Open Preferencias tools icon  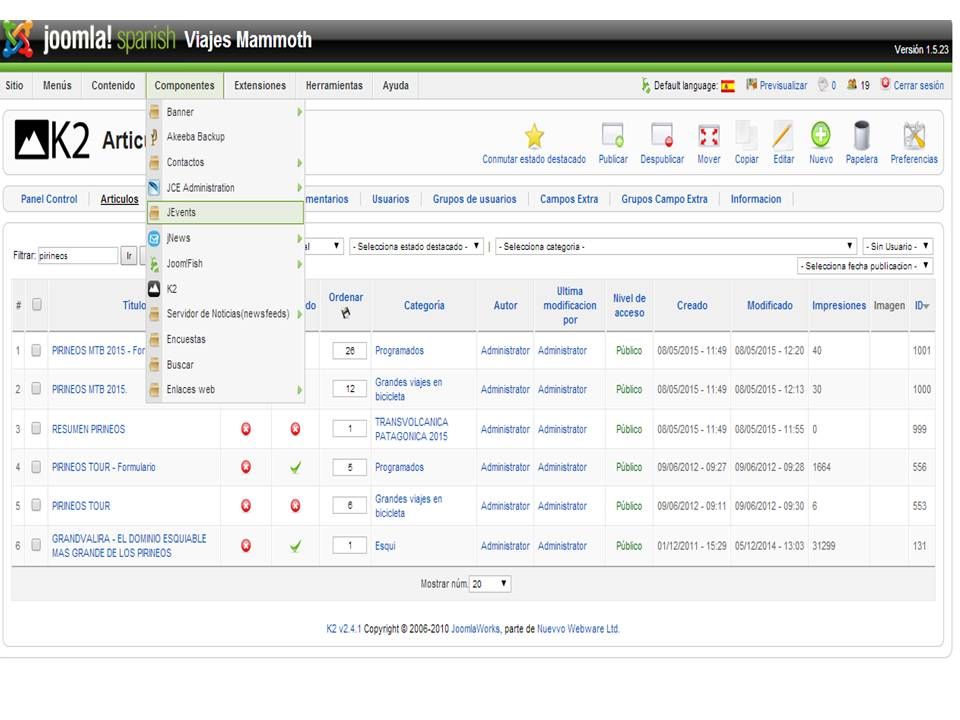[914, 135]
